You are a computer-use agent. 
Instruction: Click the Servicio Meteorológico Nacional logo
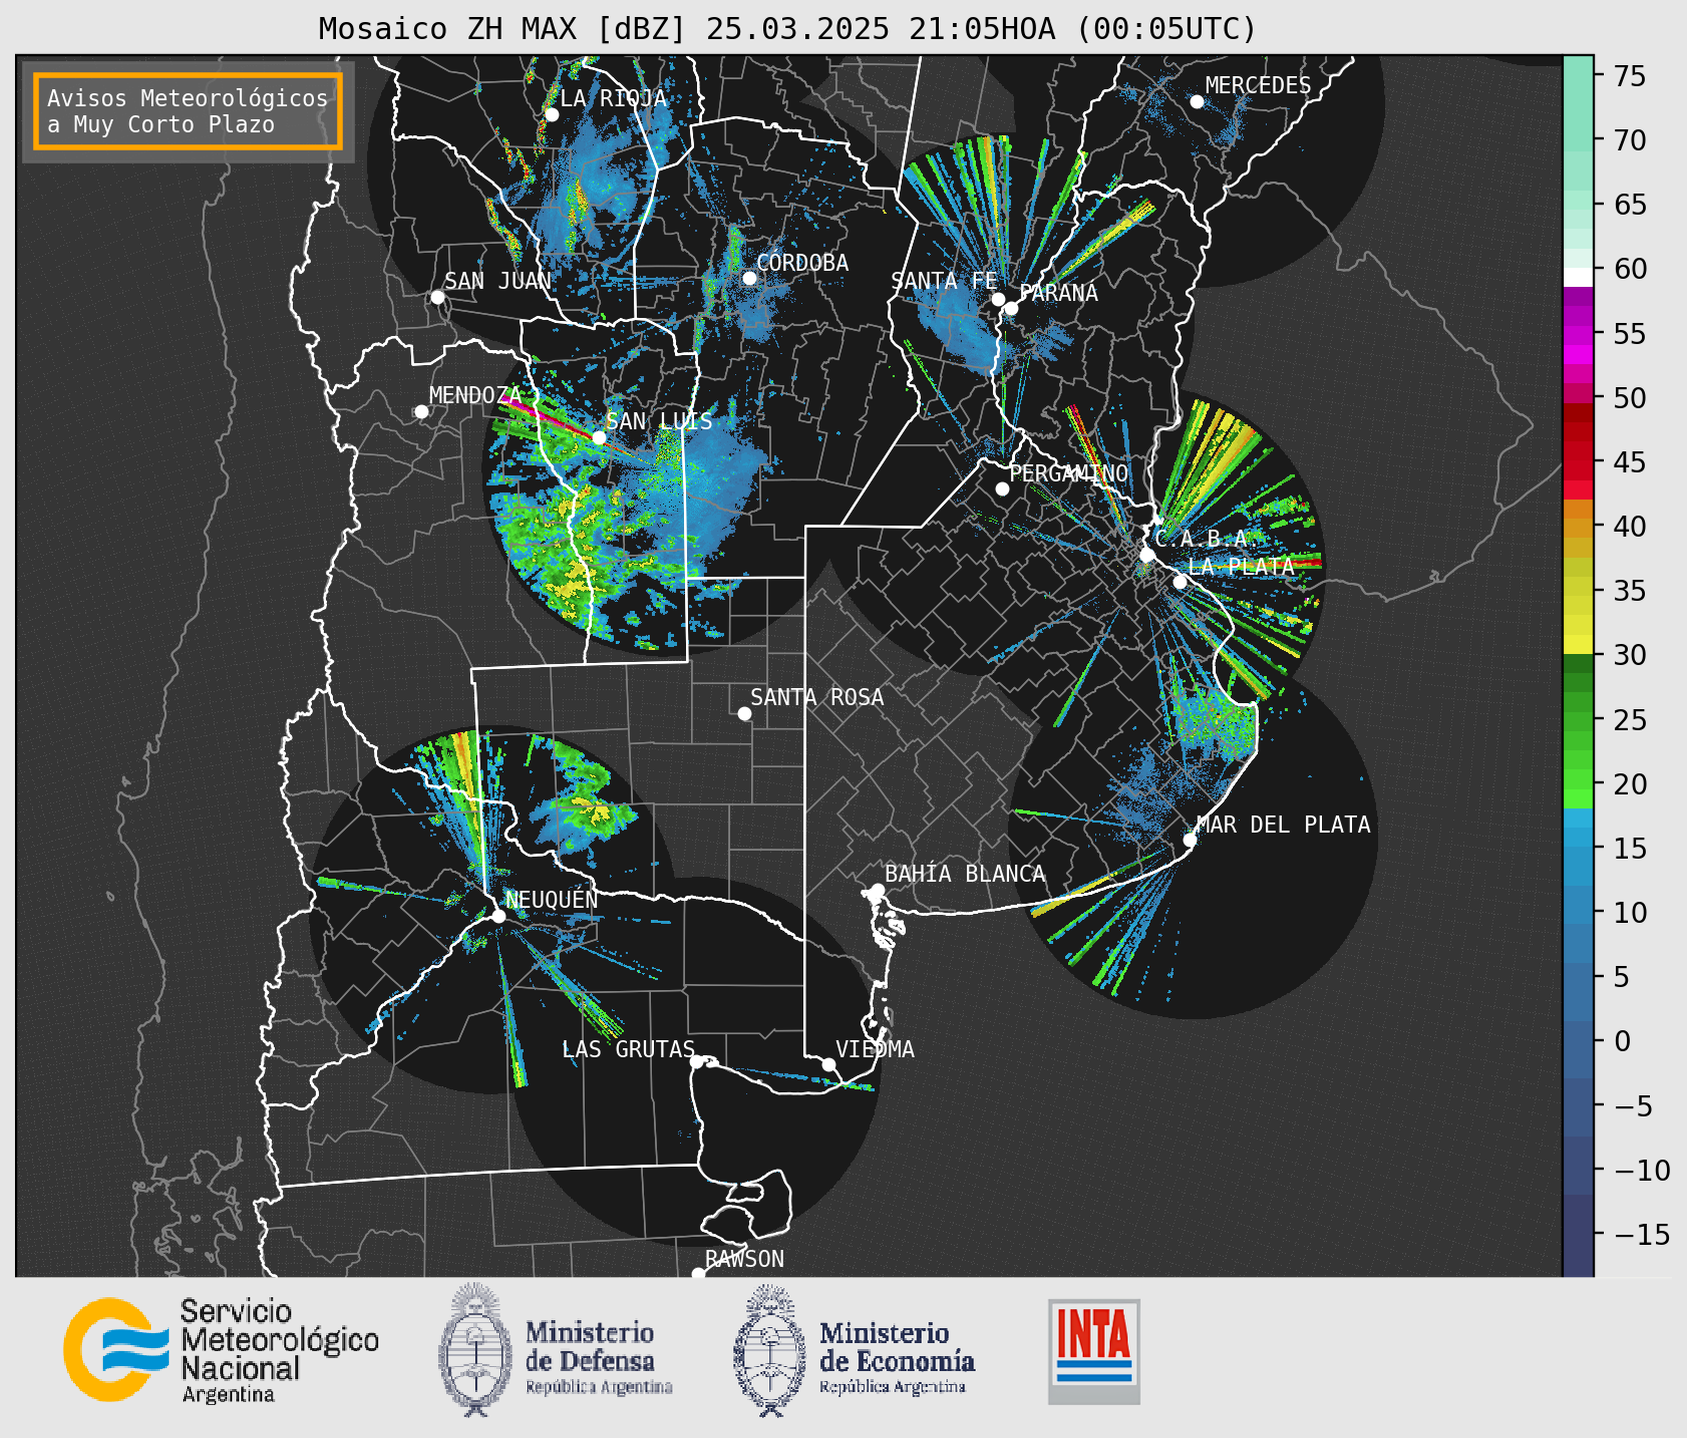[x=221, y=1350]
